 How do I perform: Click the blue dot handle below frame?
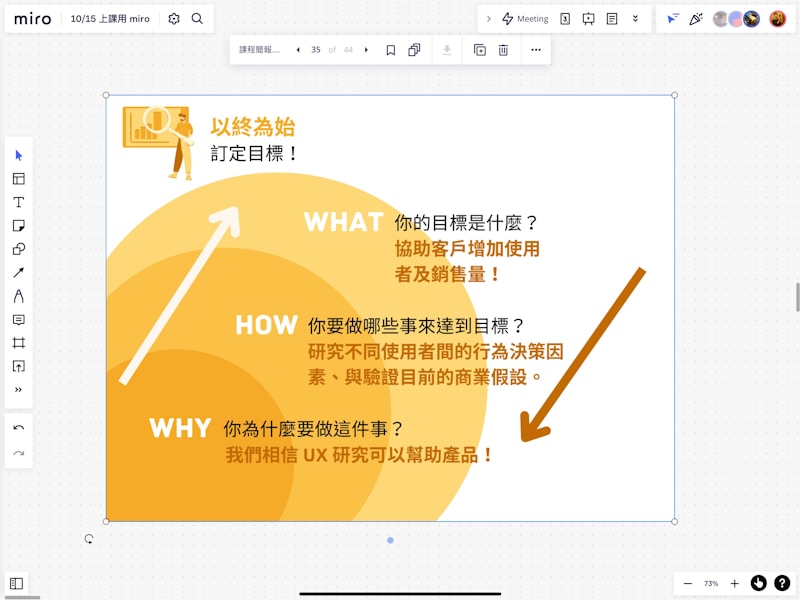click(390, 540)
